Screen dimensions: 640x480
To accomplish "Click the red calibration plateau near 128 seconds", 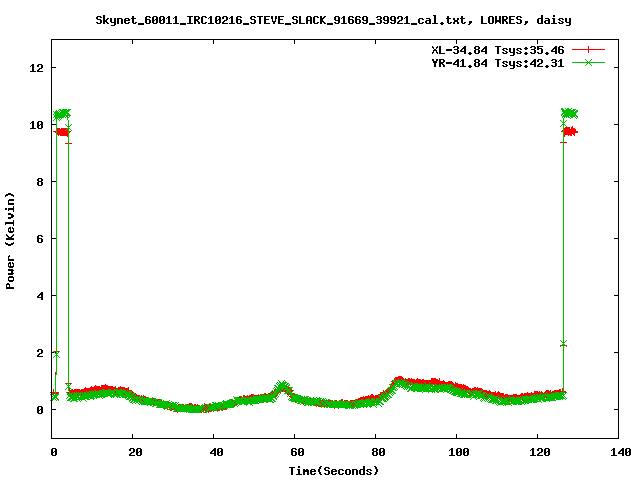I will click(x=570, y=131).
